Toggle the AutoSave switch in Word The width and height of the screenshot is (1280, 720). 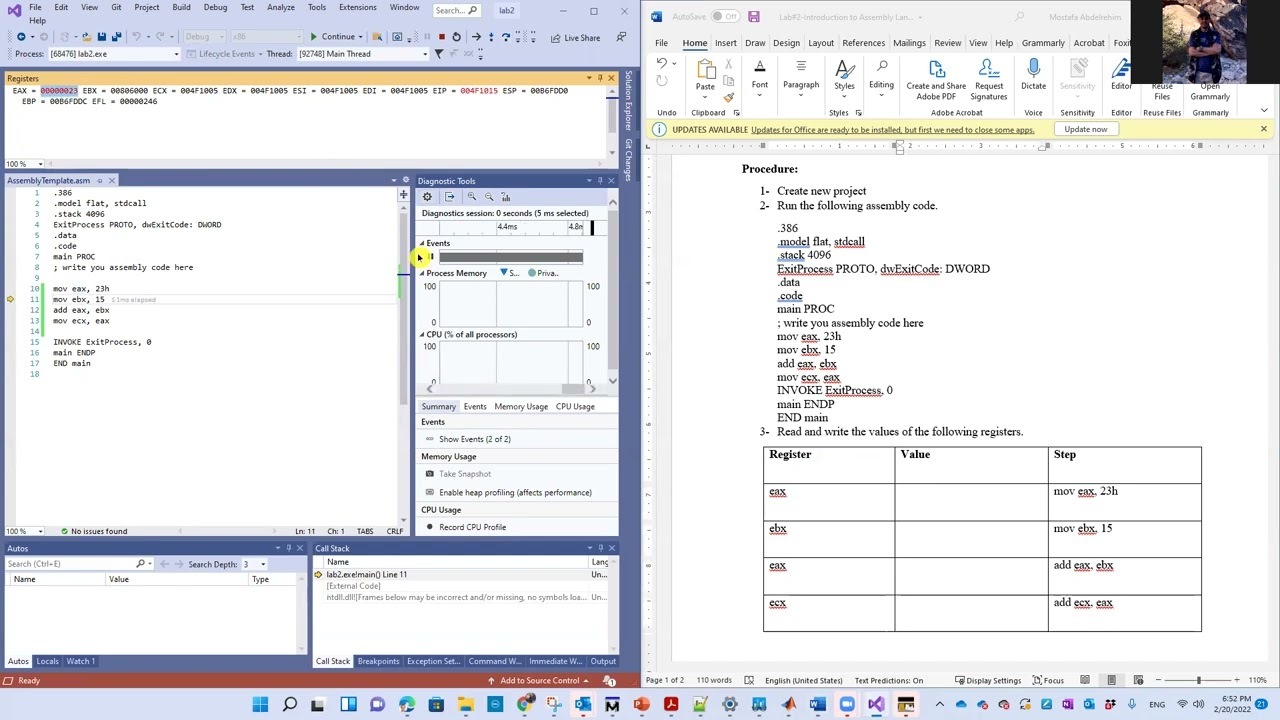click(x=727, y=17)
